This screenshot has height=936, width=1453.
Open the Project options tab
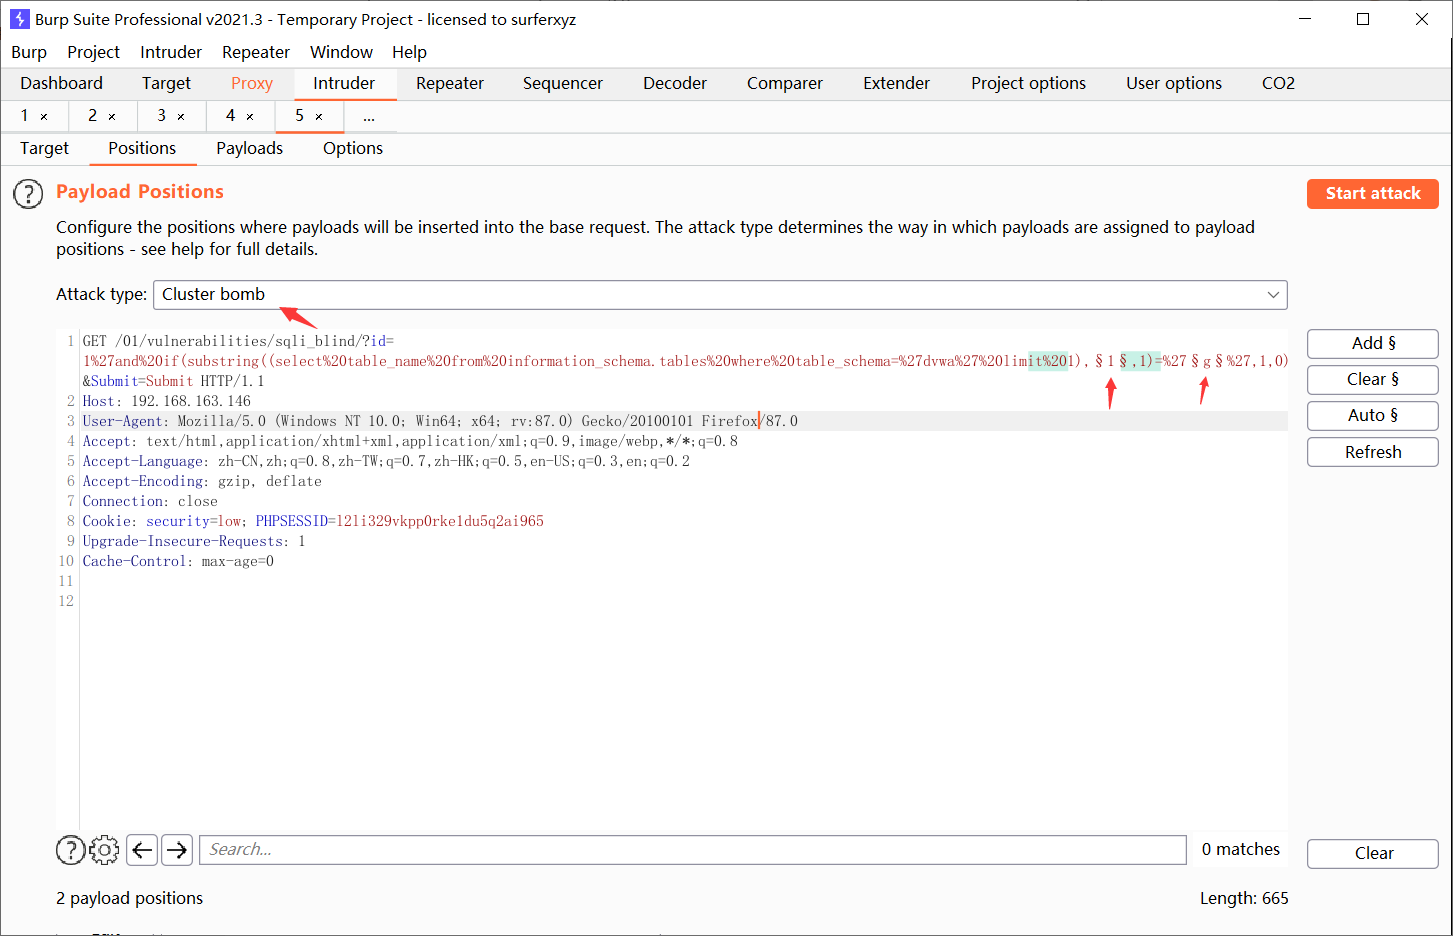pyautogui.click(x=1028, y=84)
